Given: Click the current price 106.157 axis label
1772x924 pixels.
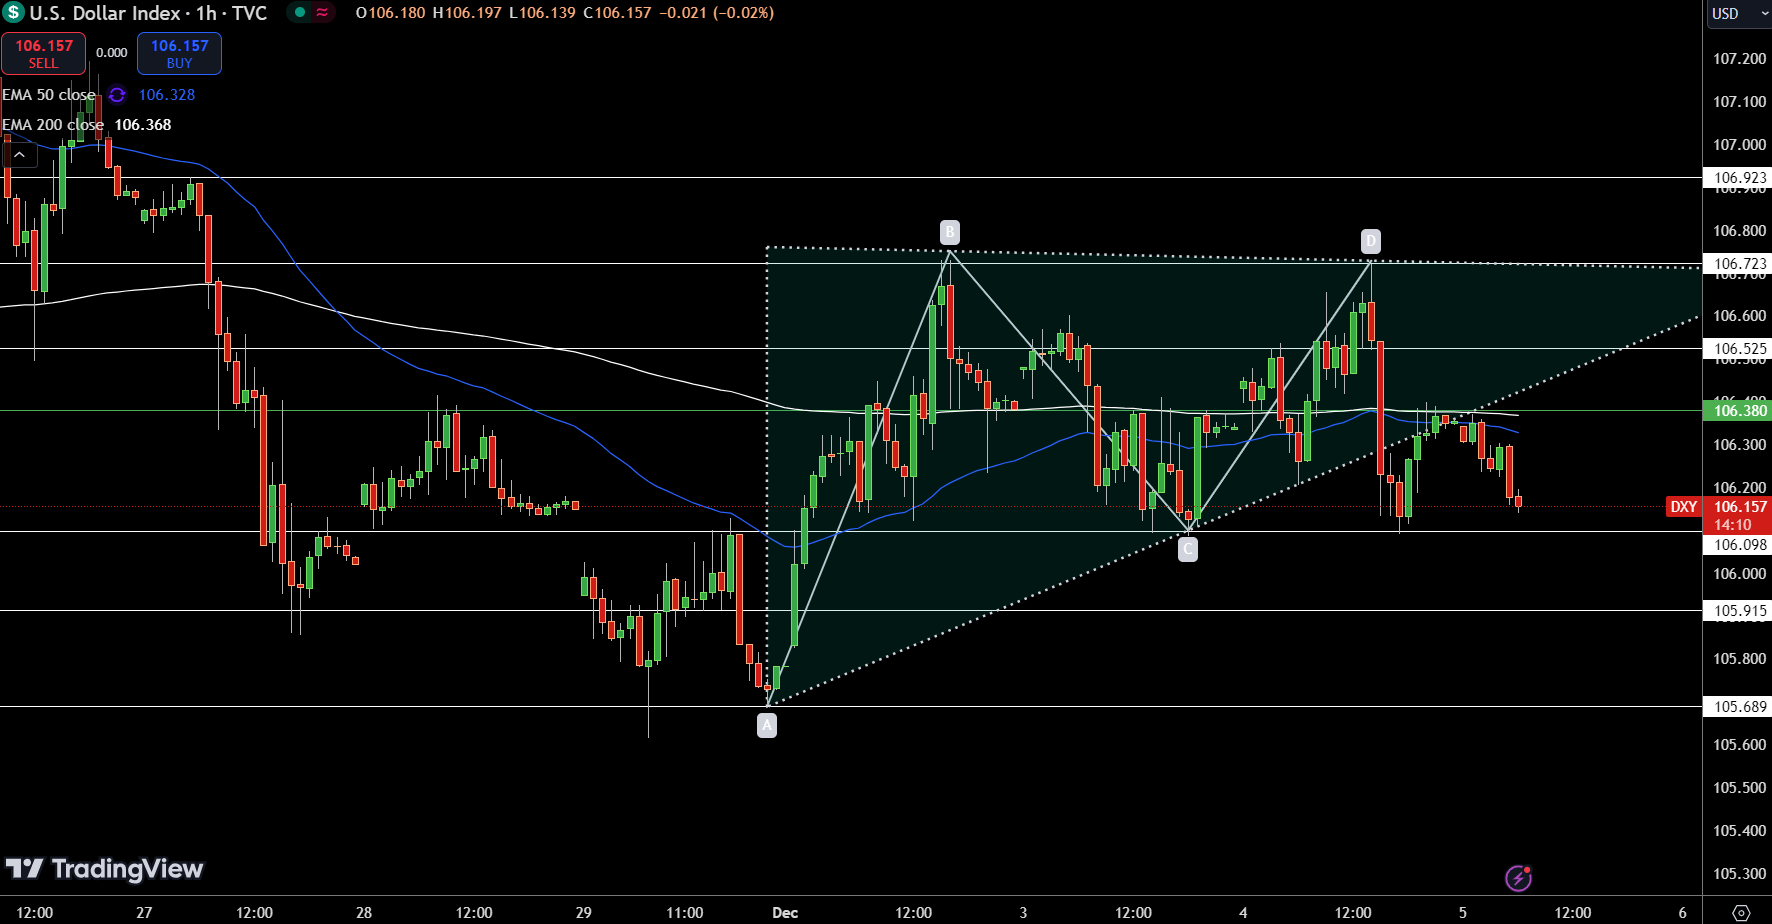Looking at the screenshot, I should pyautogui.click(x=1738, y=507).
